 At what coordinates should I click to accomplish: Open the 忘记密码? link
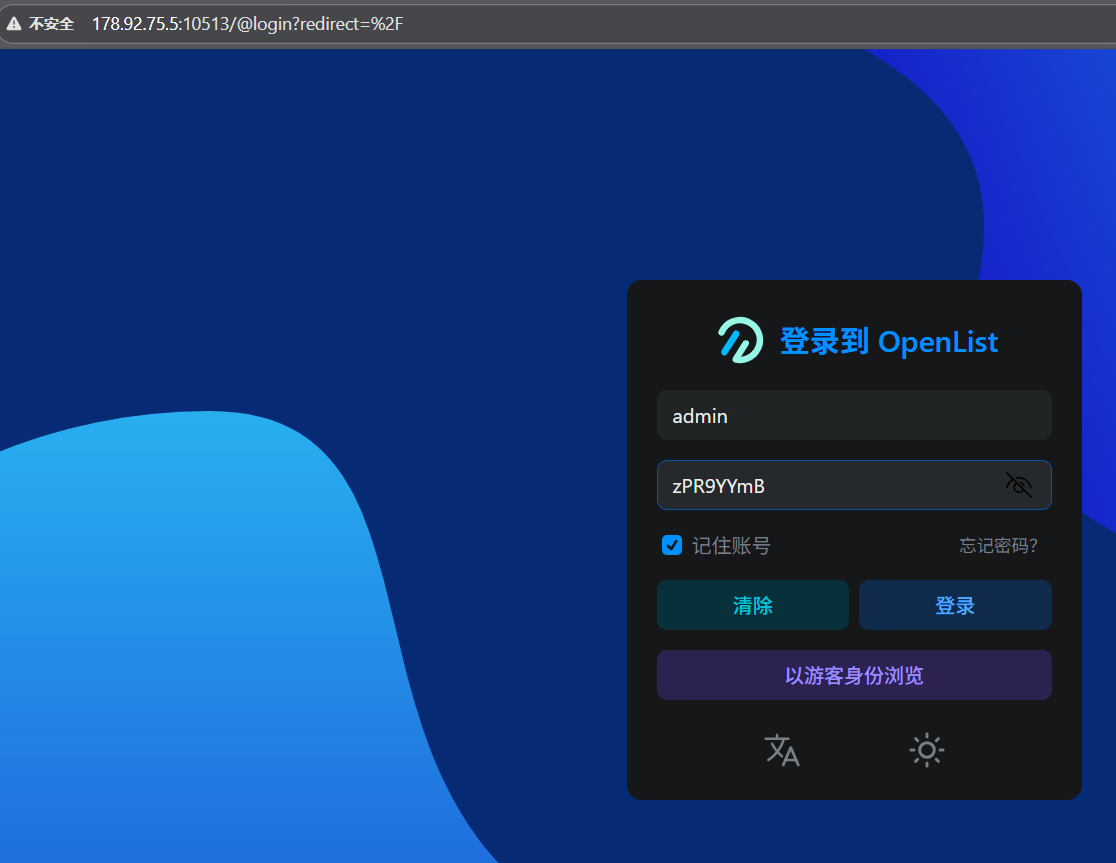[998, 546]
